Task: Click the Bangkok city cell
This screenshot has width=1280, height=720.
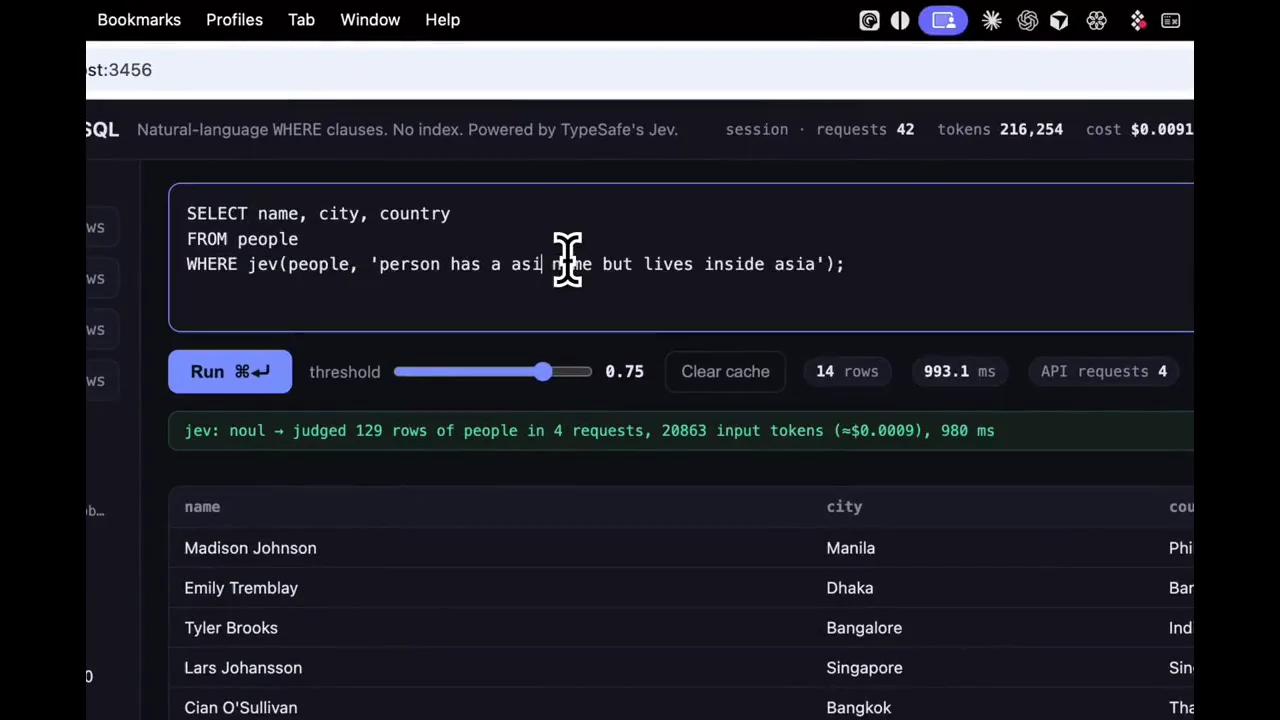Action: tap(858, 708)
